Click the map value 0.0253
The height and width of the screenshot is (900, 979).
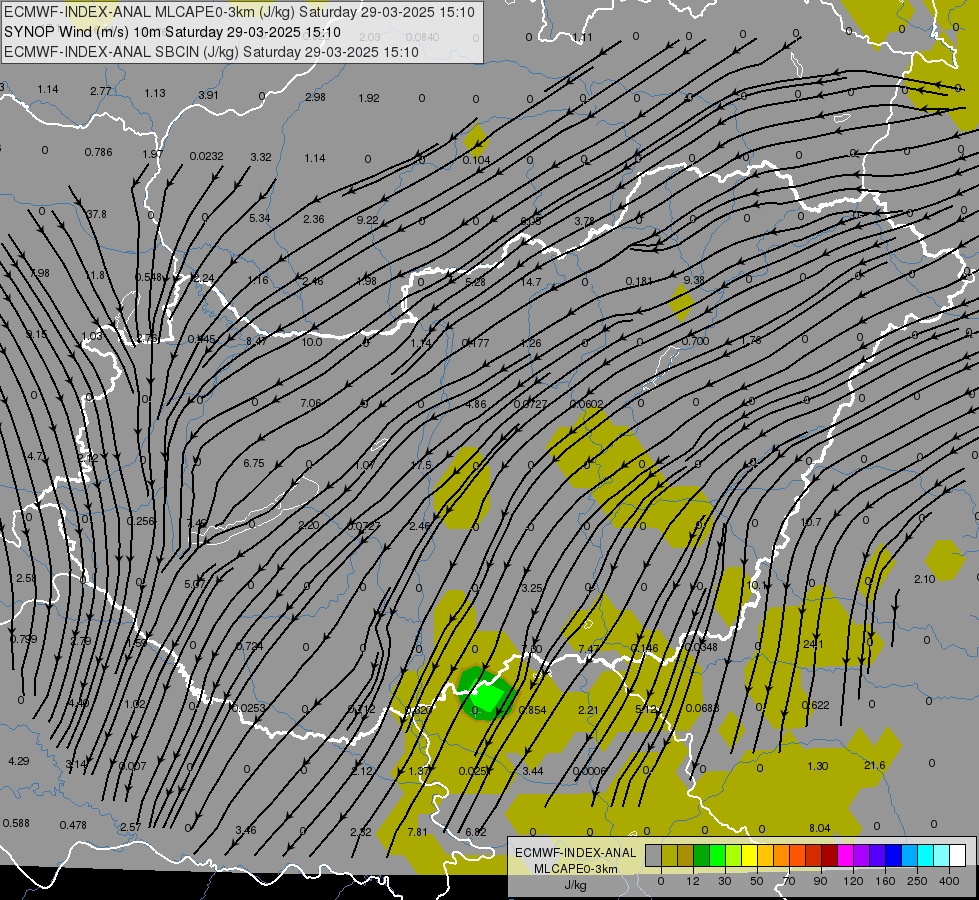(248, 708)
